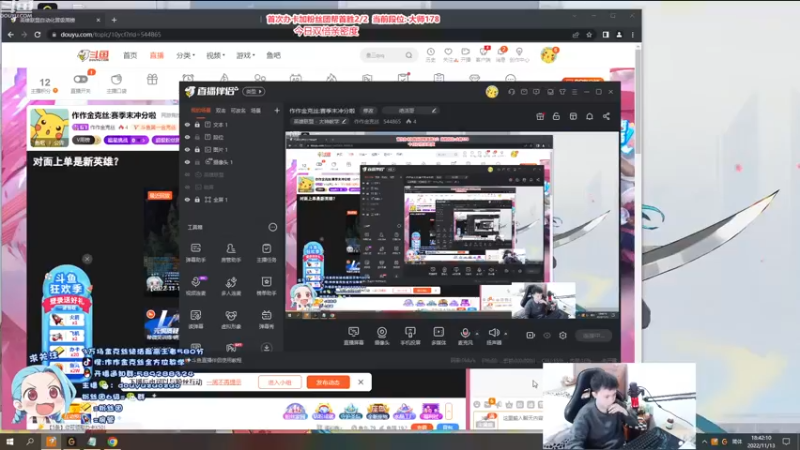Toggle visibility of 图片 1 source
800x450 pixels.
click(187, 149)
